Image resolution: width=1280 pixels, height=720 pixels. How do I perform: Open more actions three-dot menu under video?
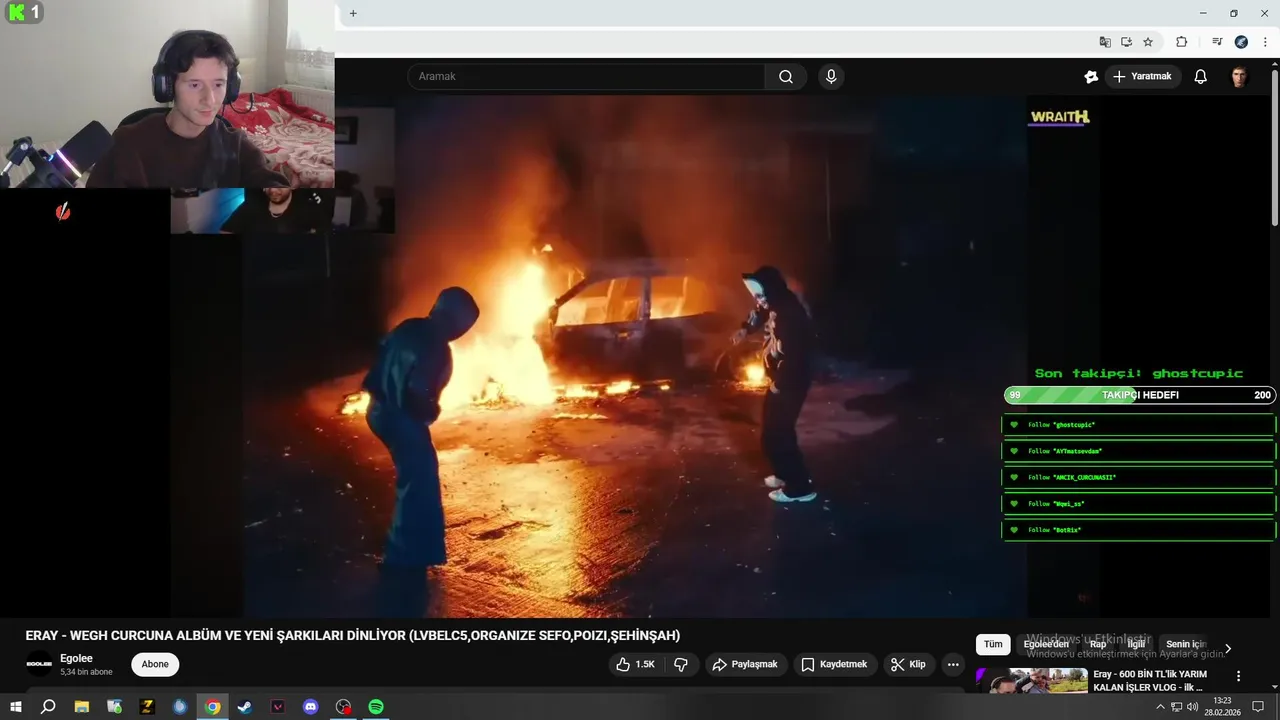[x=953, y=664]
